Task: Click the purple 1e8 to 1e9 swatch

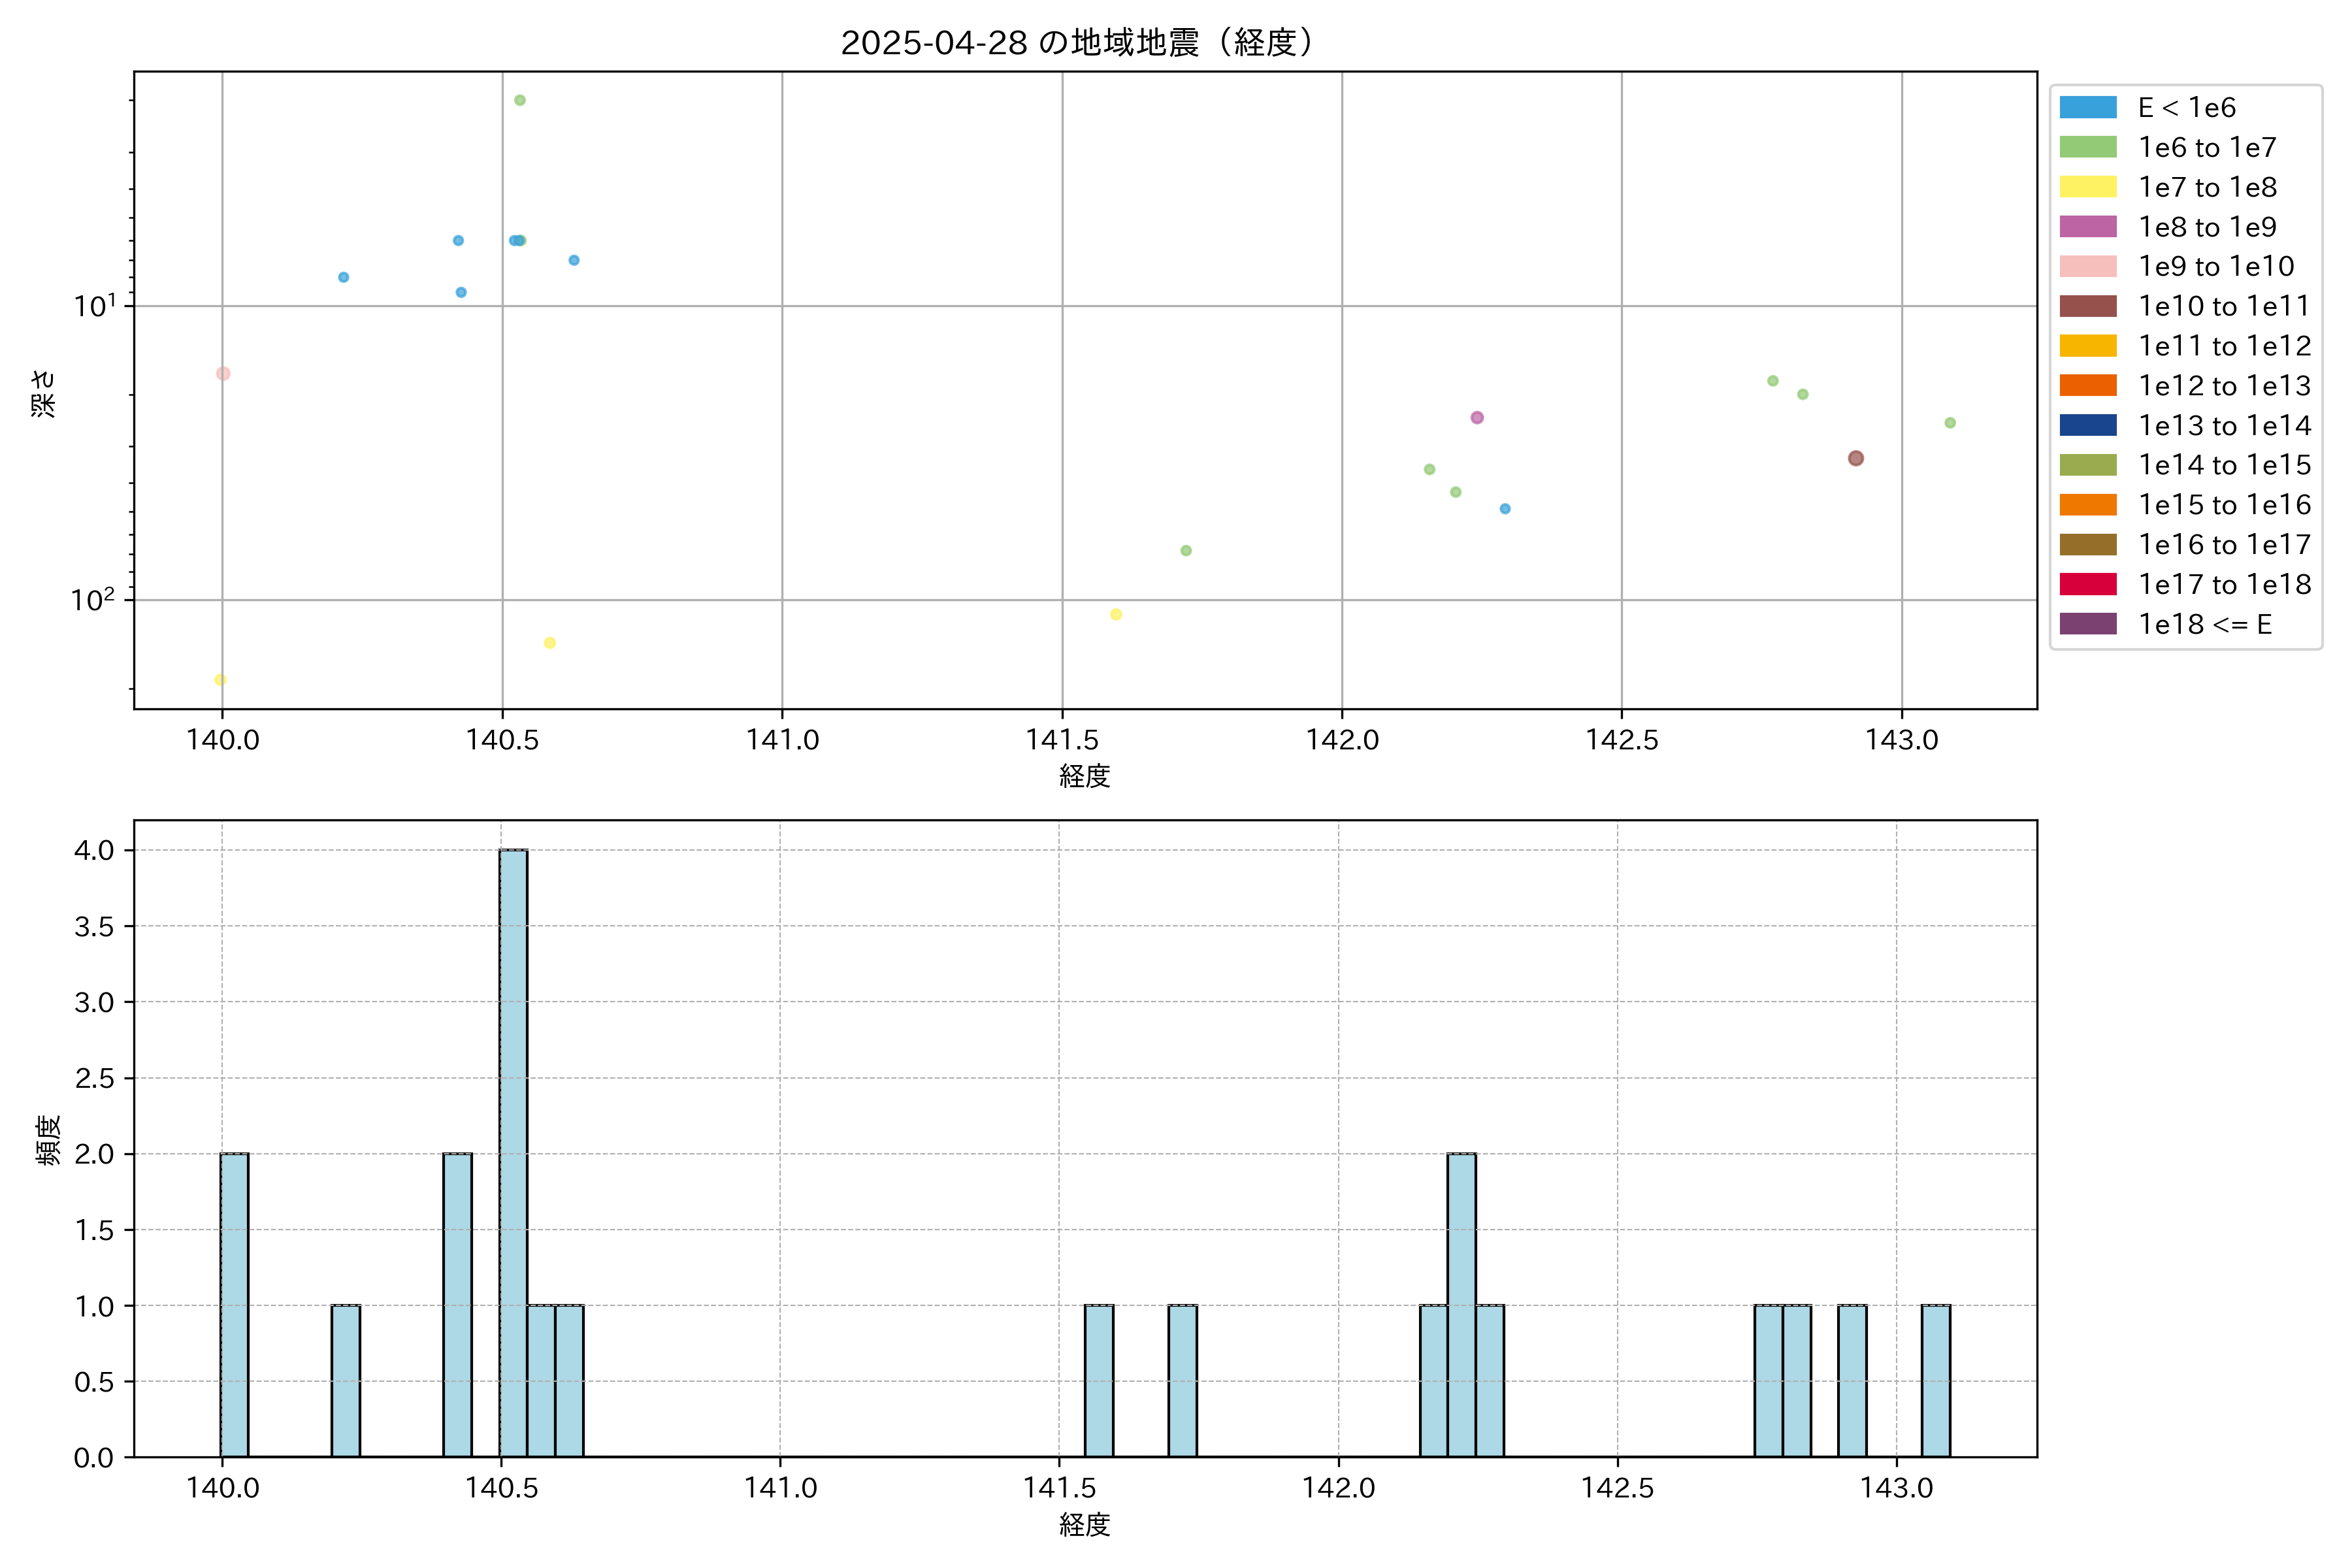Action: pyautogui.click(x=2087, y=227)
